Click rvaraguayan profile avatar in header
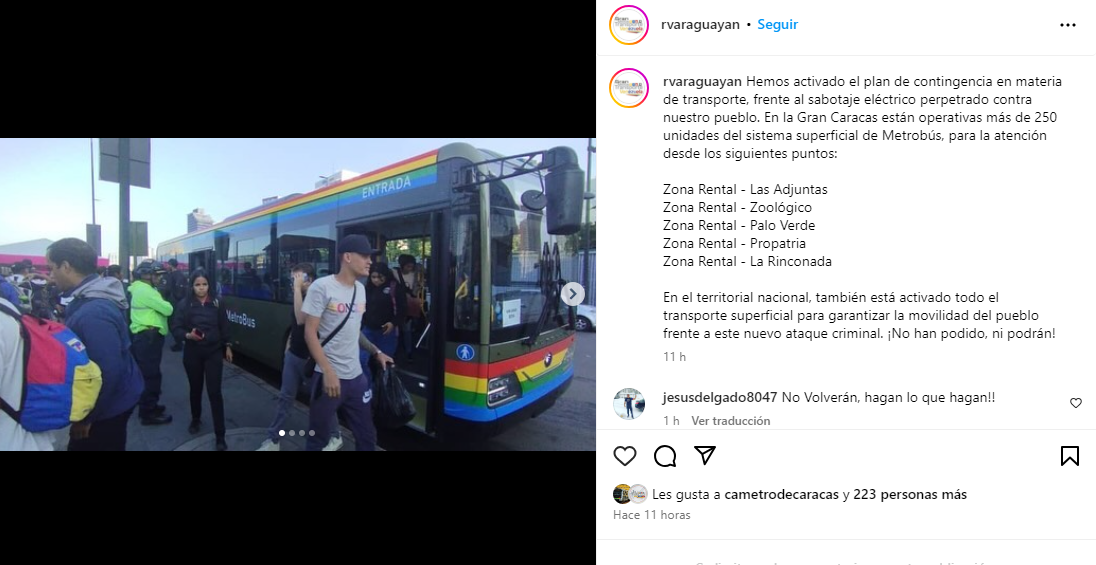1096x565 pixels. pyautogui.click(x=628, y=25)
